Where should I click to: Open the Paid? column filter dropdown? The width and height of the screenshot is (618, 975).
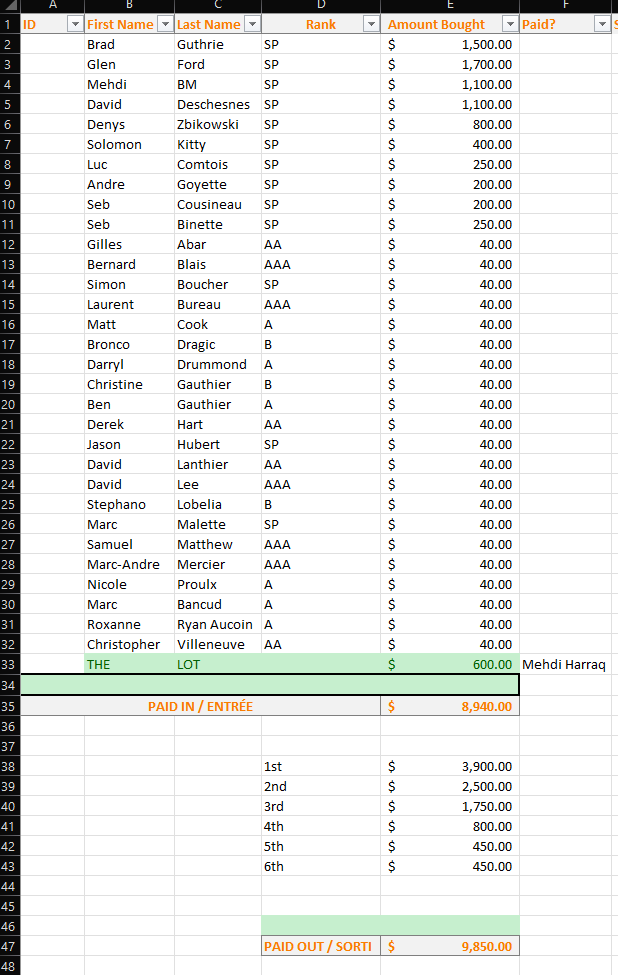601,24
